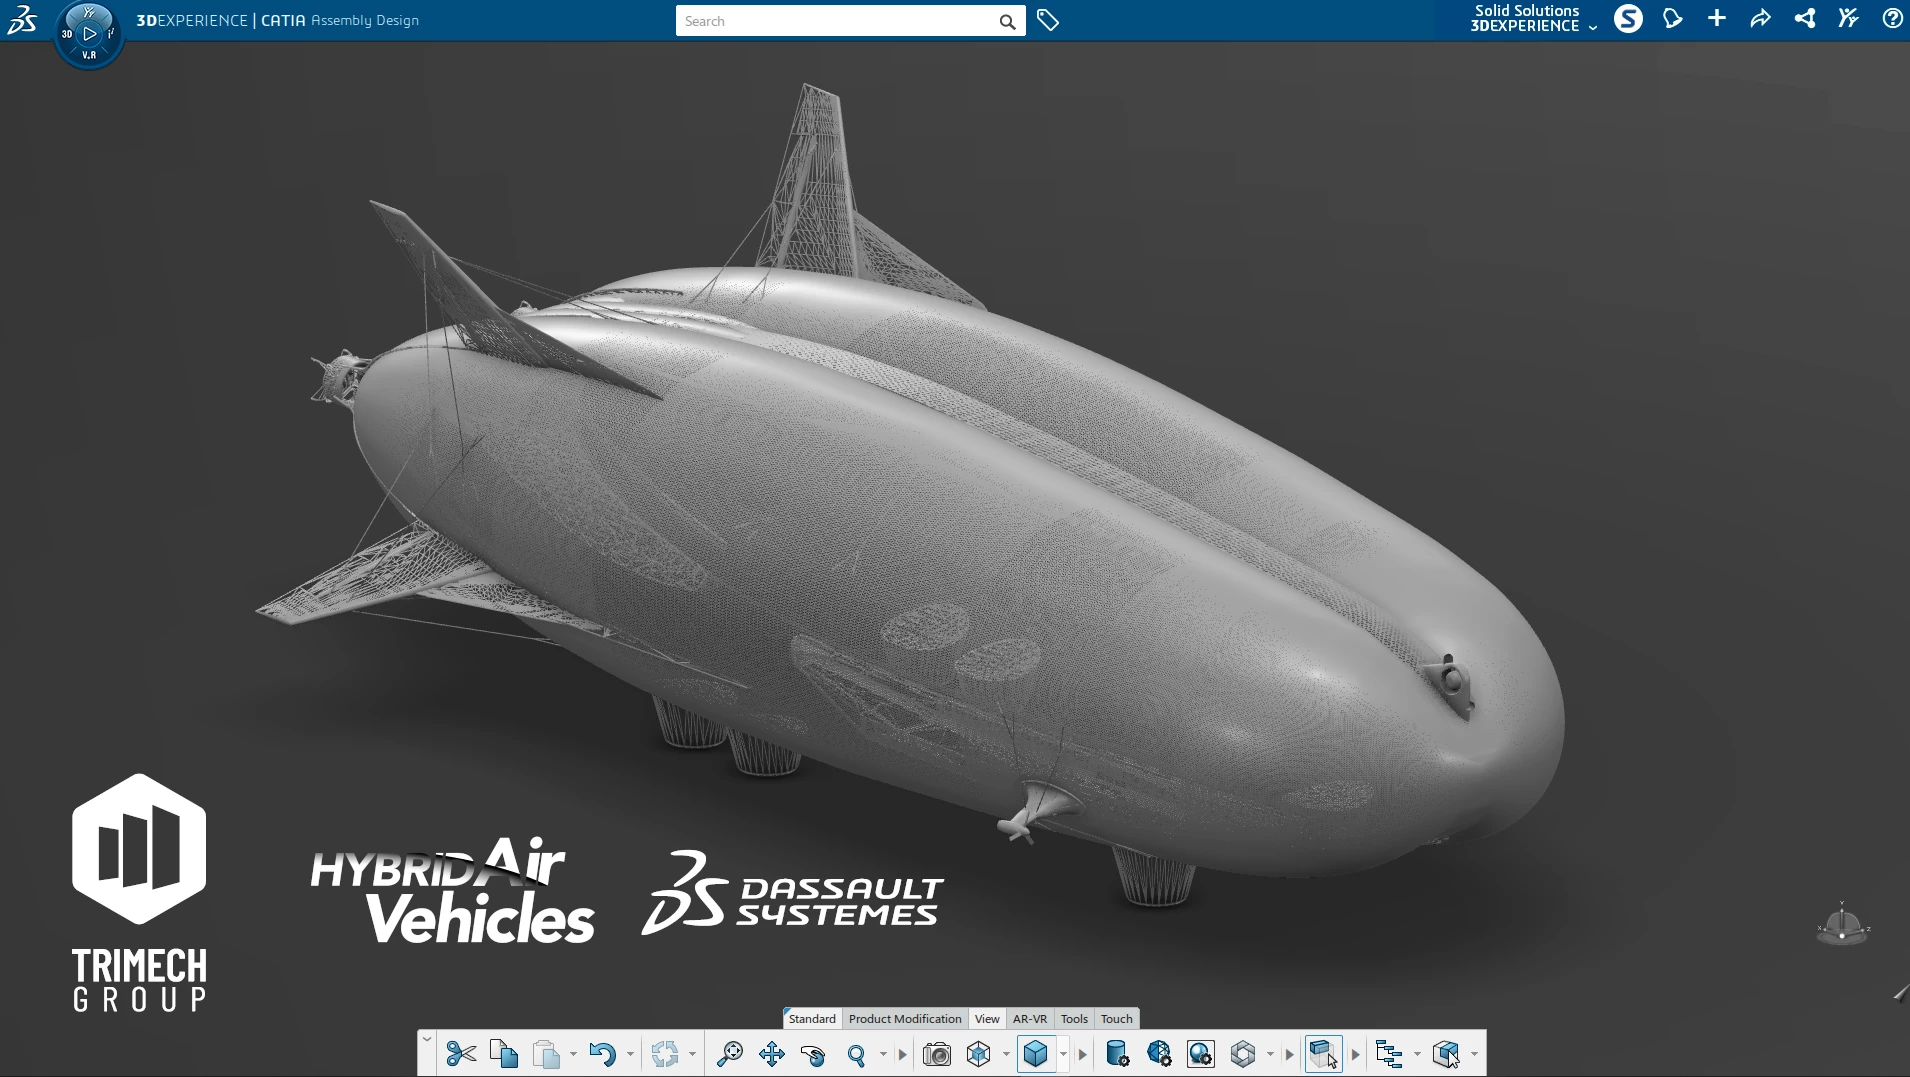Open the dropdown arrow beside Undo
Viewport: 1910px width, 1077px height.
tap(630, 1054)
